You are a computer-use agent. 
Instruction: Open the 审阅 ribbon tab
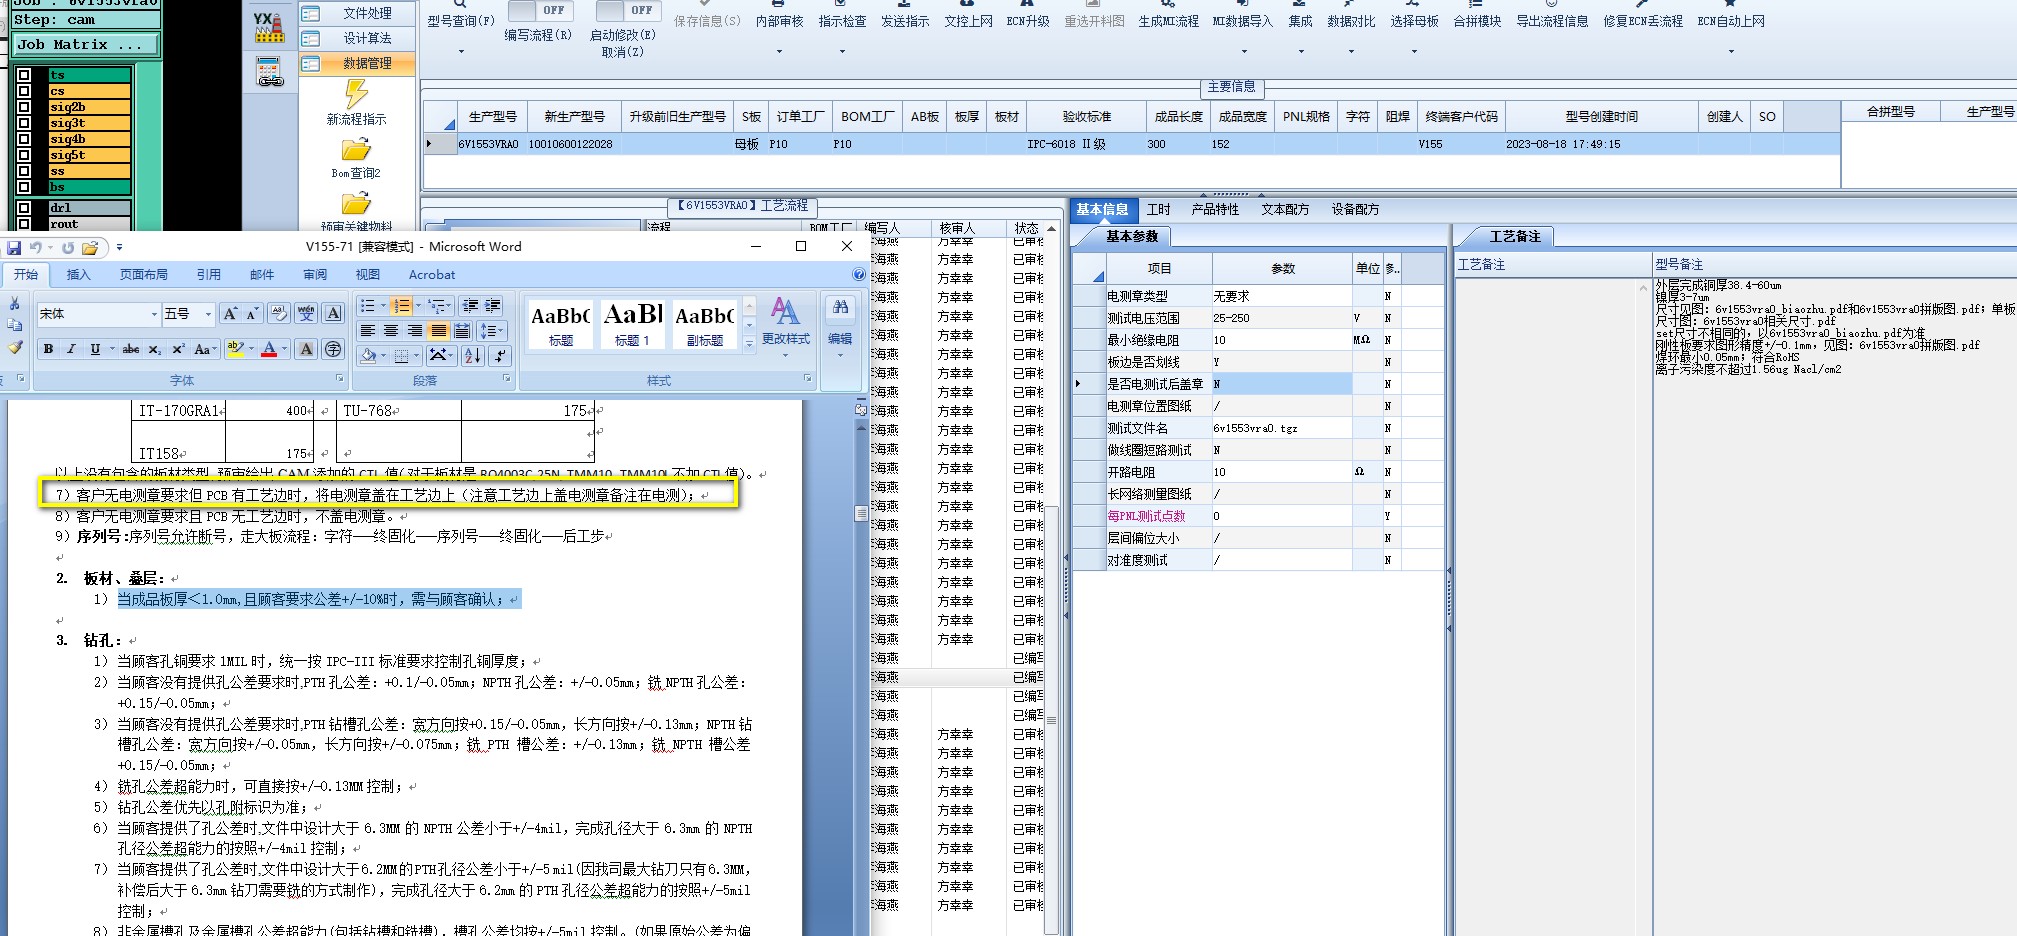click(315, 274)
